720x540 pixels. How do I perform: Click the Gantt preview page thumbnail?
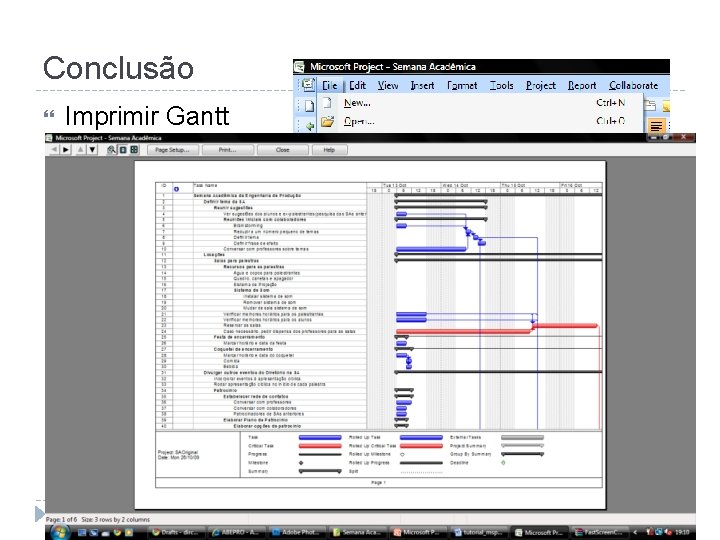point(370,335)
